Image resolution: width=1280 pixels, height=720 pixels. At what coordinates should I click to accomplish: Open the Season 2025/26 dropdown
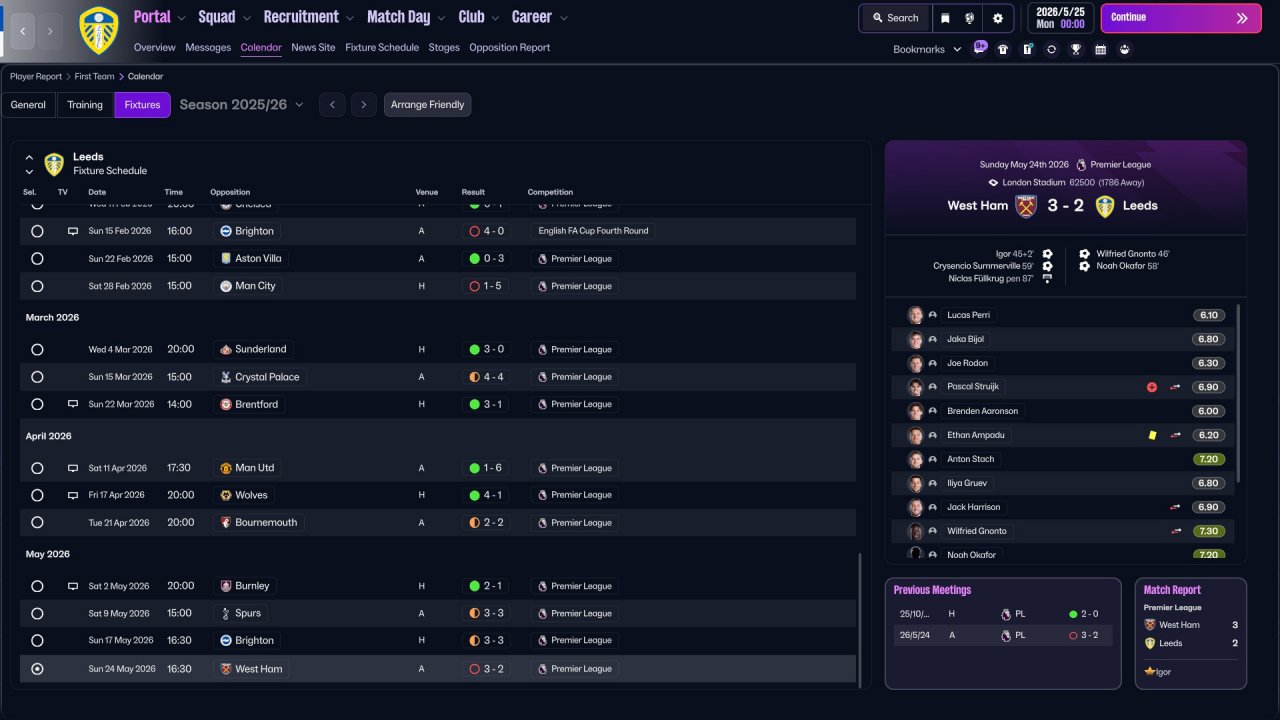241,104
